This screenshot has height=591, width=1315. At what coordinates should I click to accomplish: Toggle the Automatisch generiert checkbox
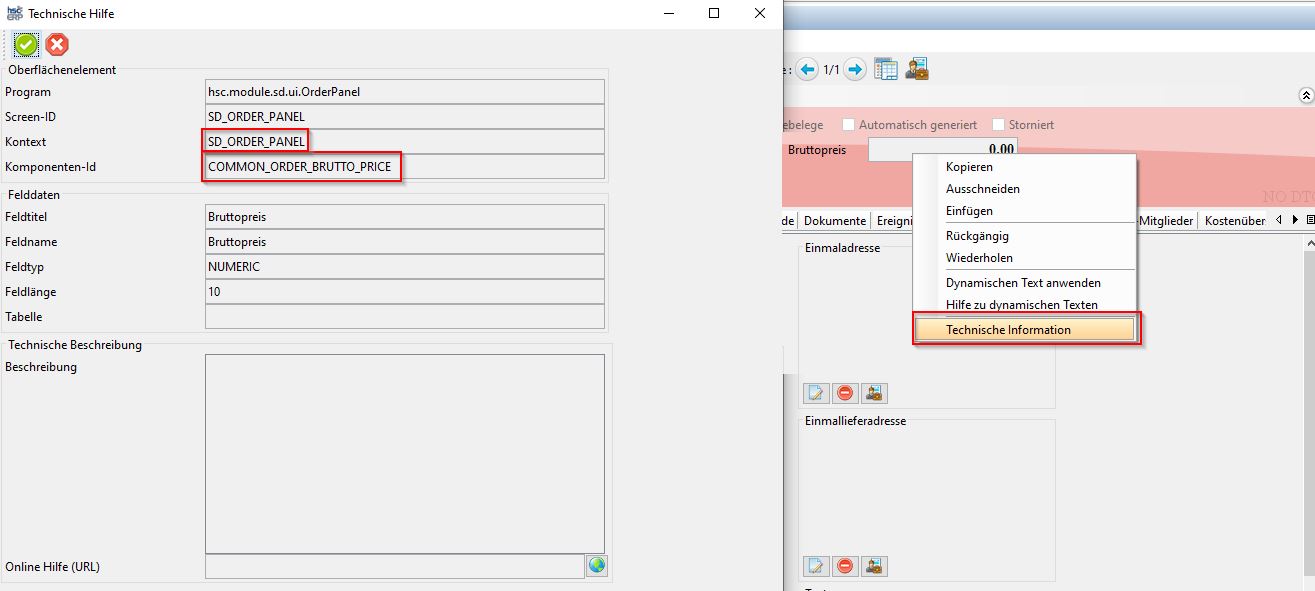[x=848, y=125]
